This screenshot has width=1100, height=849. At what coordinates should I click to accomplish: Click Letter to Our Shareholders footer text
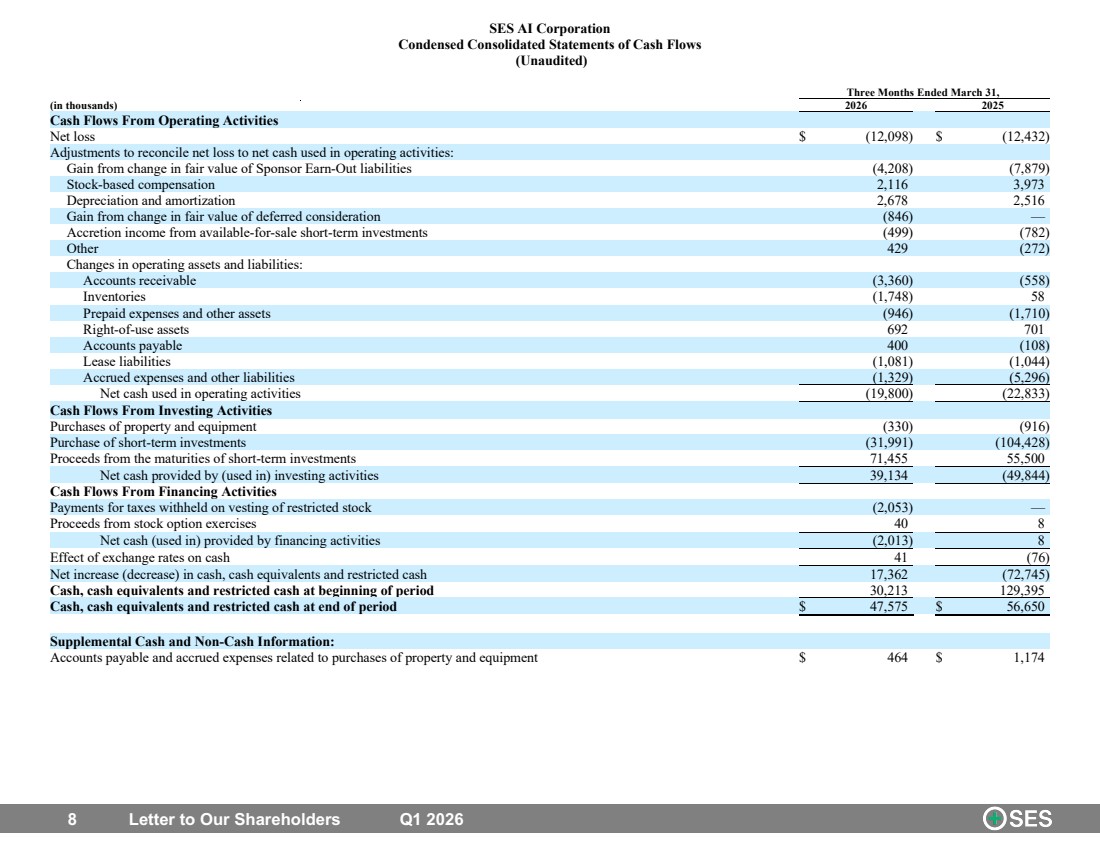234,820
